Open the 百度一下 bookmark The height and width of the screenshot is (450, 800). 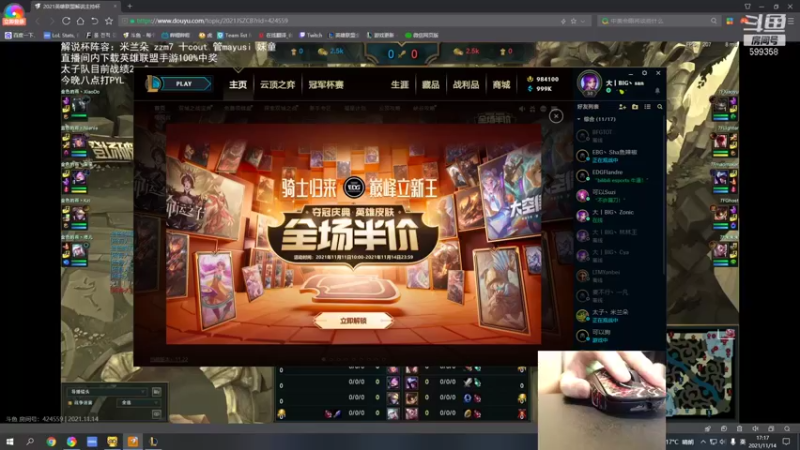(19, 35)
